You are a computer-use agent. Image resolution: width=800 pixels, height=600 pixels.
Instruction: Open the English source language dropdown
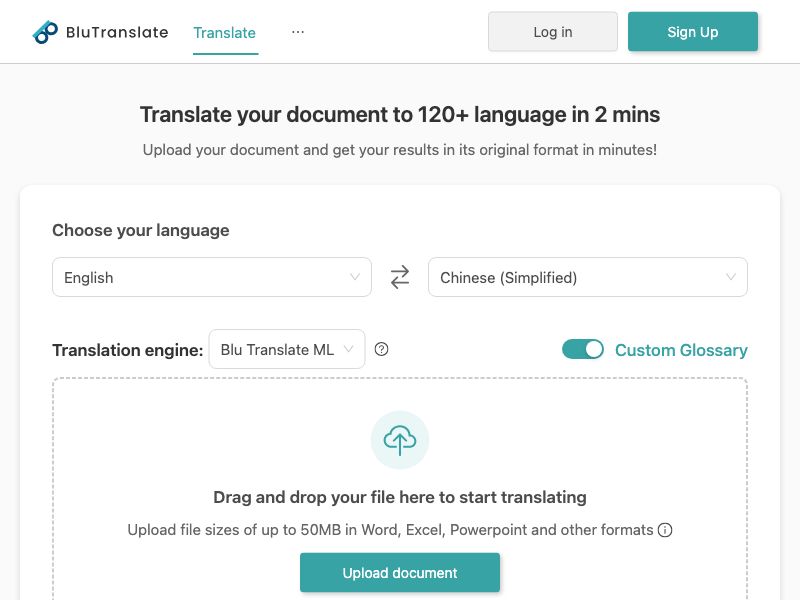coord(212,277)
